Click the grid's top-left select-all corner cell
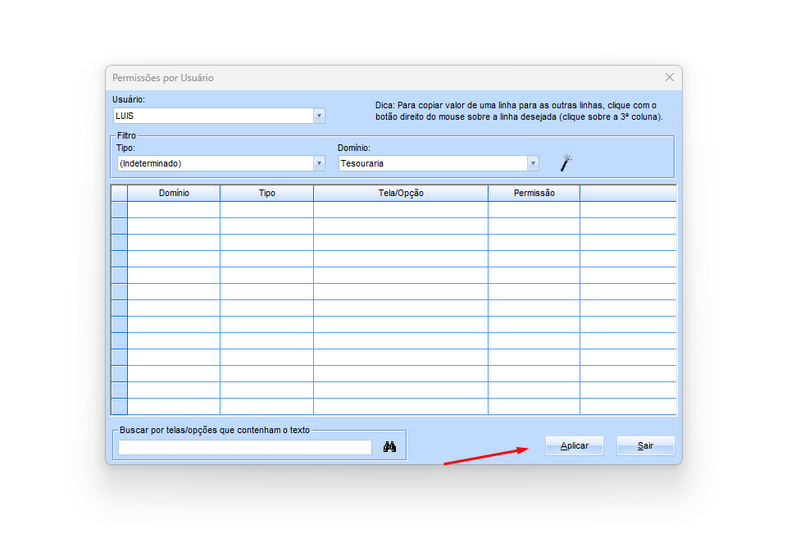Viewport: 800px width, 534px height. click(x=119, y=193)
